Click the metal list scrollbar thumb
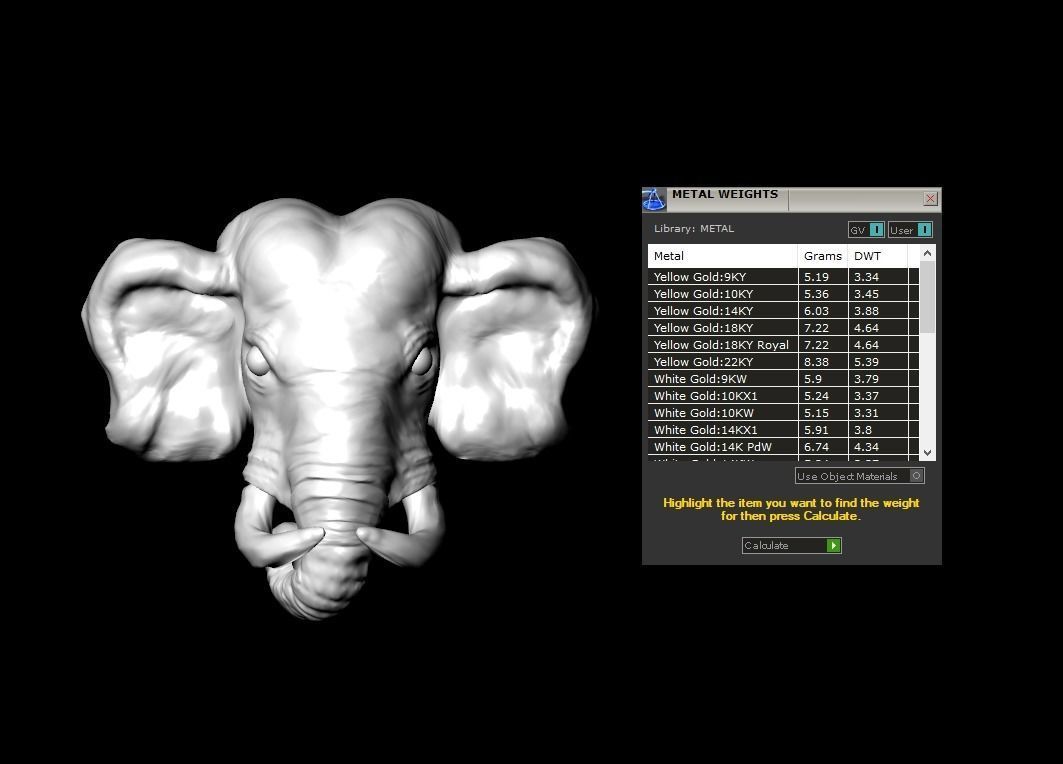 pyautogui.click(x=927, y=297)
